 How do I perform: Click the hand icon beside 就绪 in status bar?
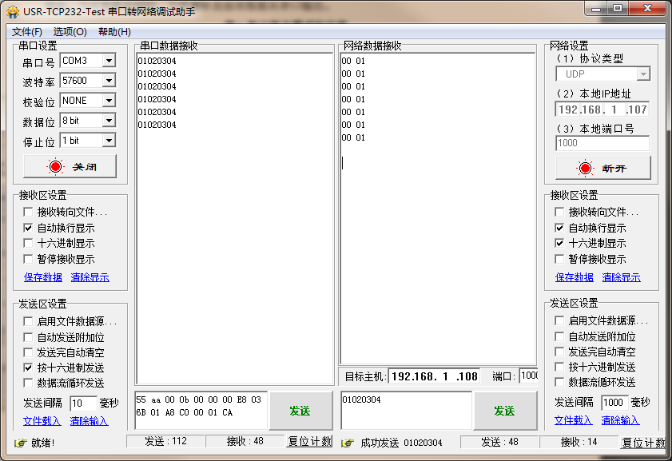tap(20, 442)
